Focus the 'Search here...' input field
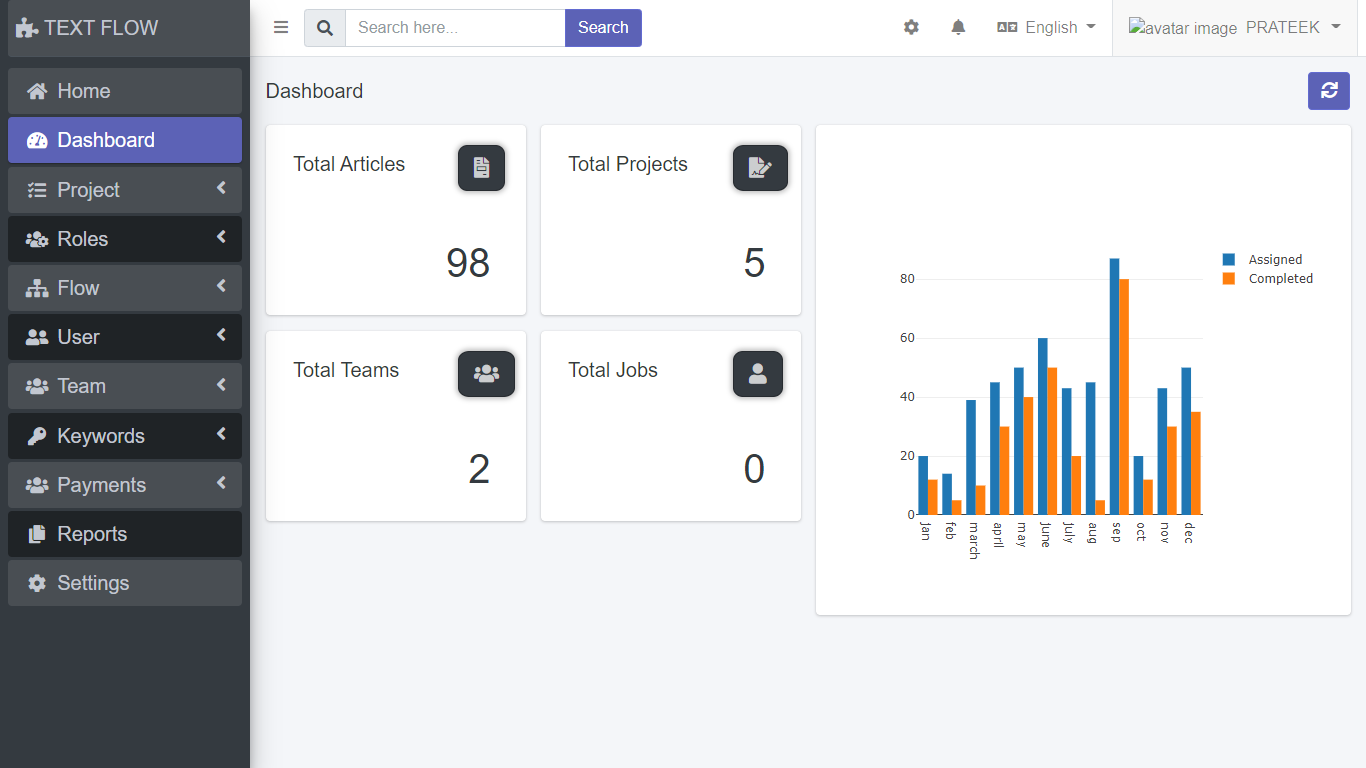 pyautogui.click(x=455, y=28)
